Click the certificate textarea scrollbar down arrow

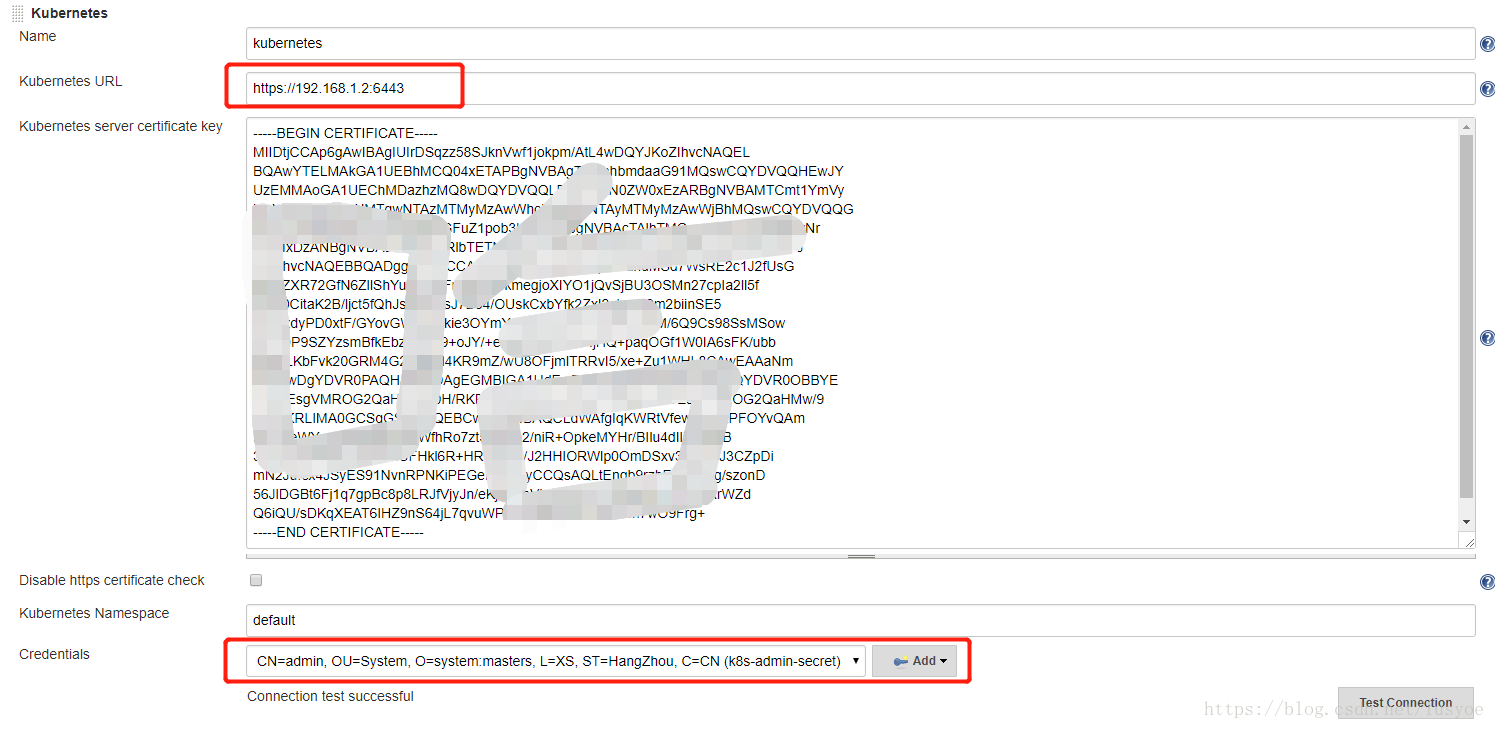point(1467,522)
